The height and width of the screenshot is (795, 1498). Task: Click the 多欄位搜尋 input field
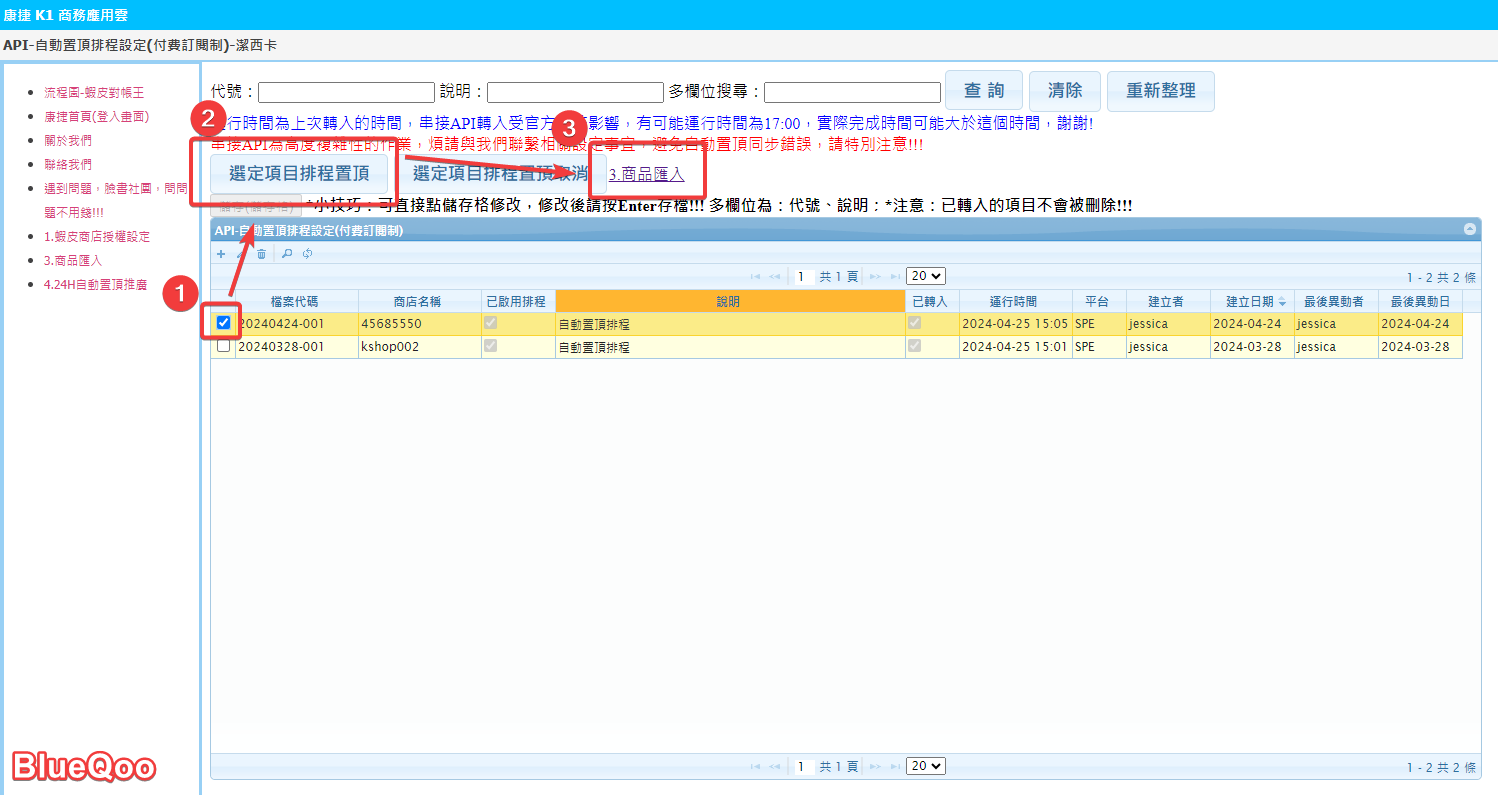point(852,92)
